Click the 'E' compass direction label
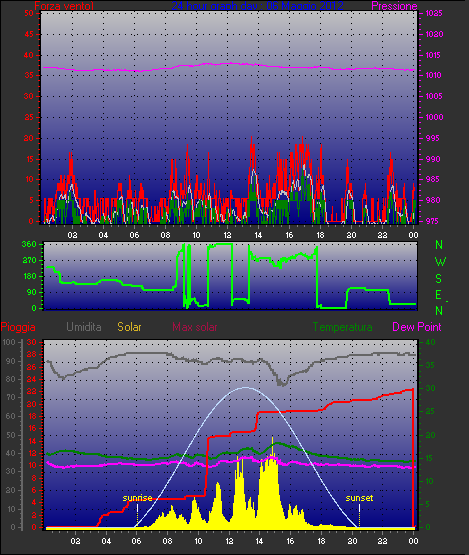The height and width of the screenshot is (555, 469). click(x=438, y=294)
